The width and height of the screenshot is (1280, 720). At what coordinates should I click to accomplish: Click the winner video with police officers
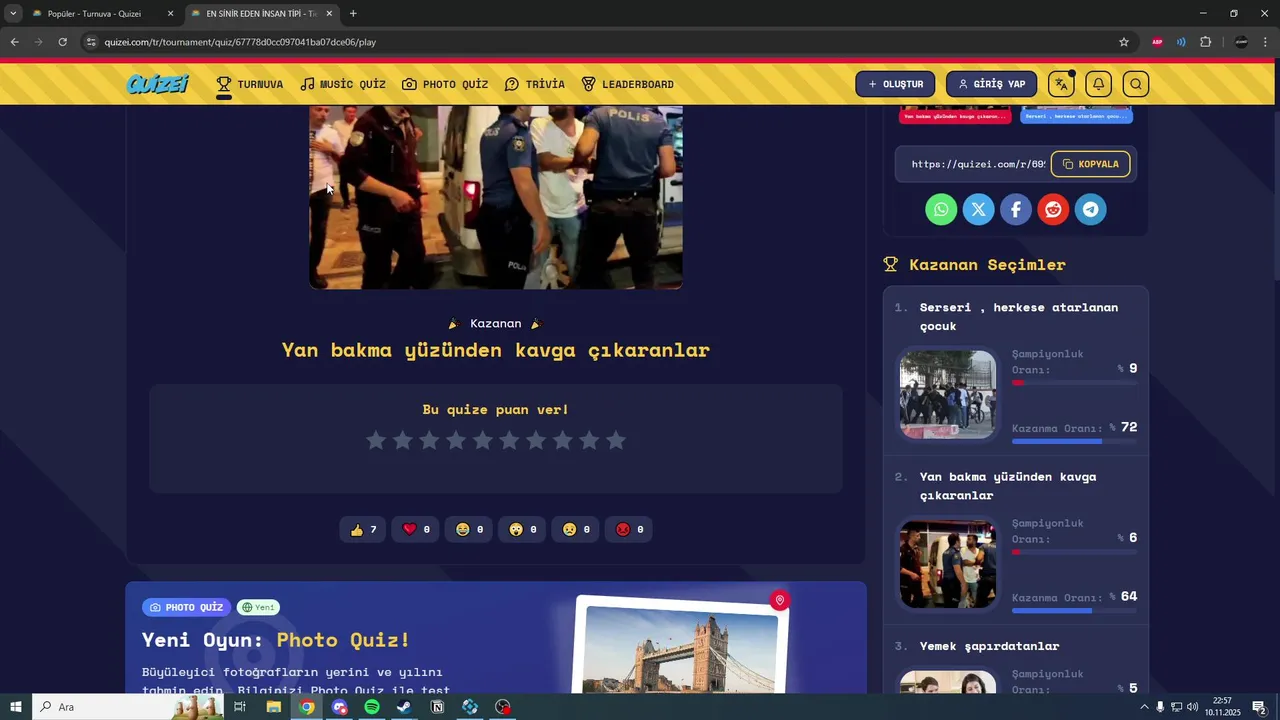496,197
